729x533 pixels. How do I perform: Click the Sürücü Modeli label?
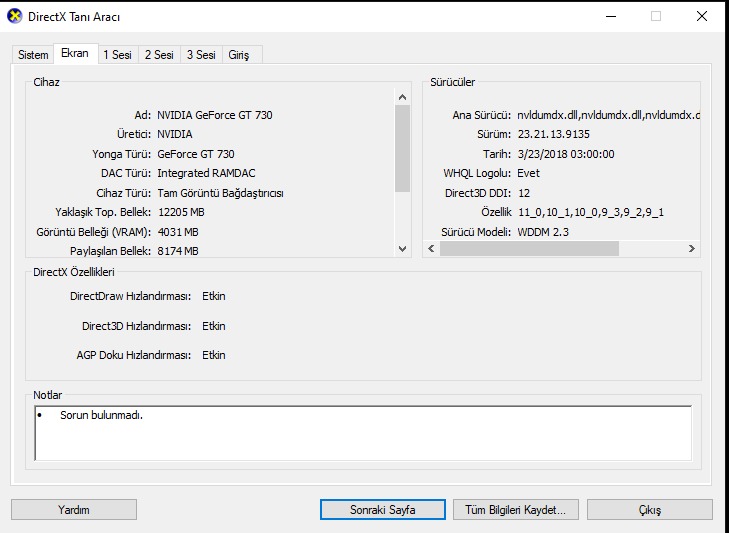(476, 232)
